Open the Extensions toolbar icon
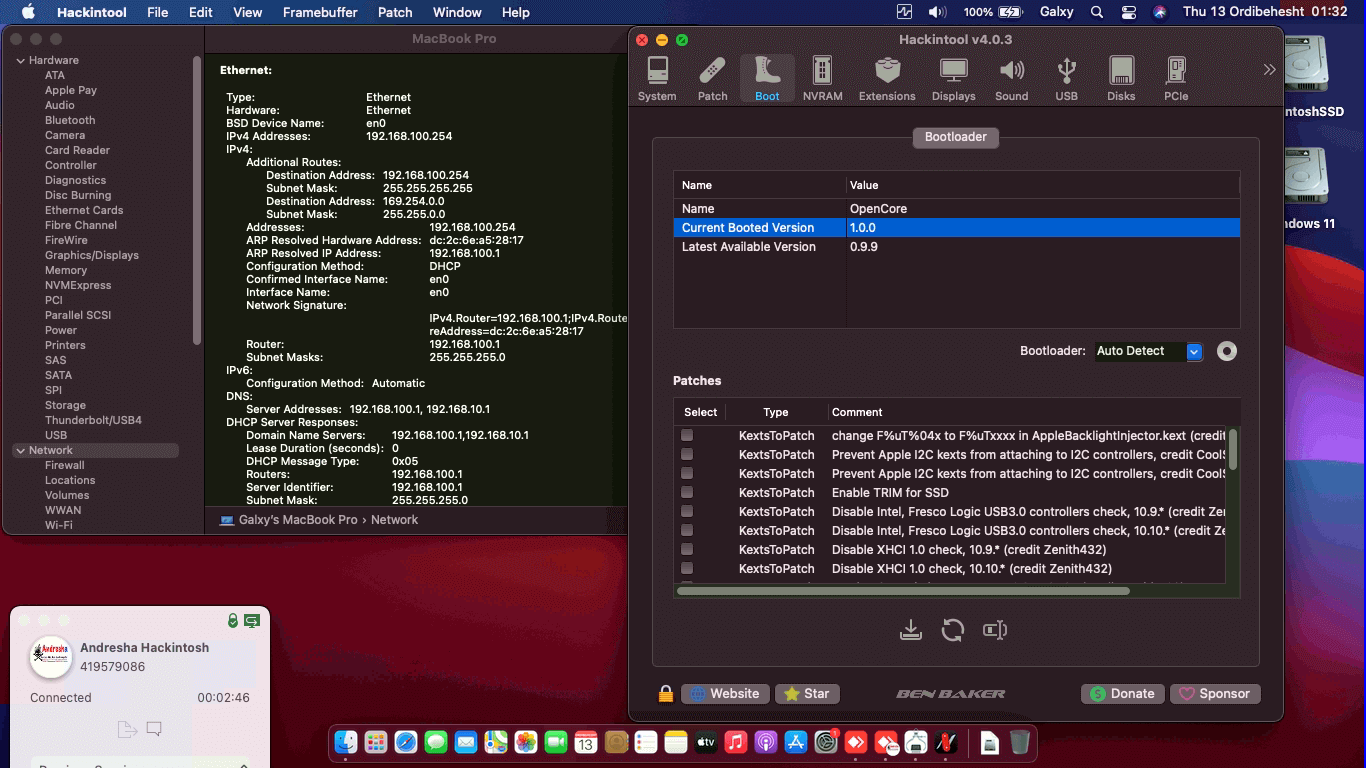 [x=887, y=79]
